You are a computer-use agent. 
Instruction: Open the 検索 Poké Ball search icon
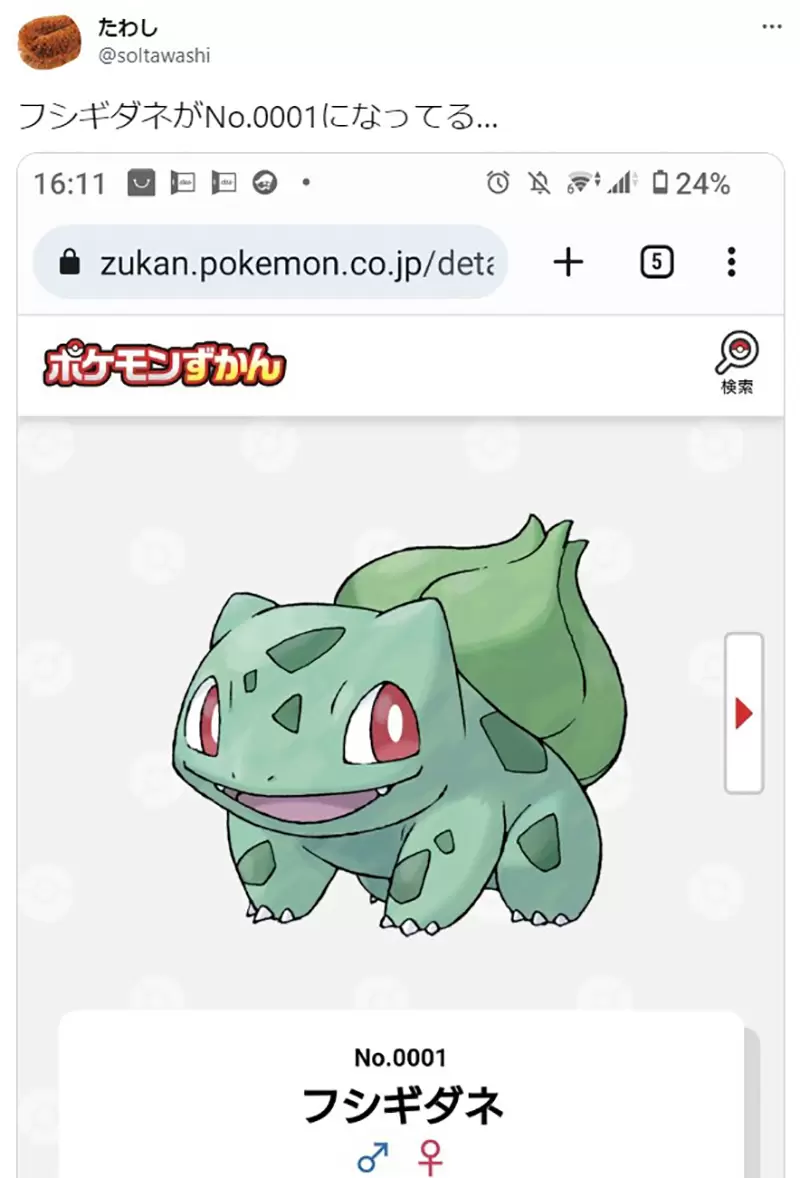pos(736,363)
